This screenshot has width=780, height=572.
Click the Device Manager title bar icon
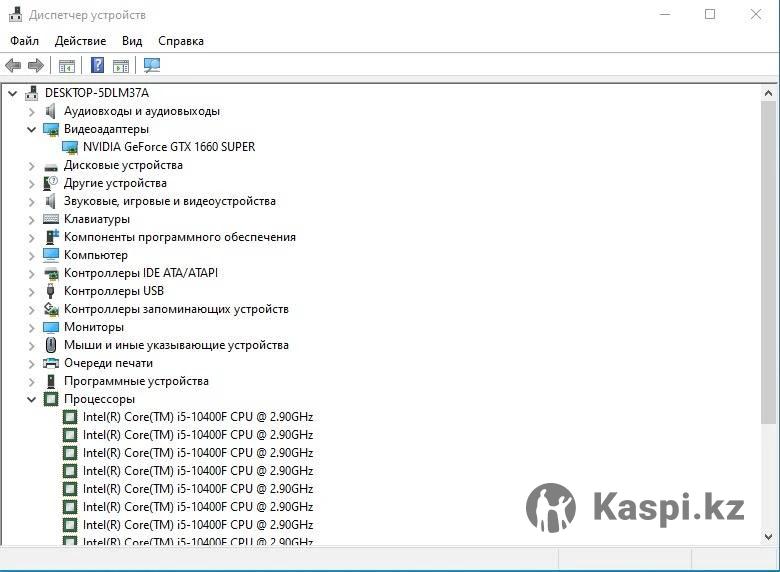tap(15, 14)
